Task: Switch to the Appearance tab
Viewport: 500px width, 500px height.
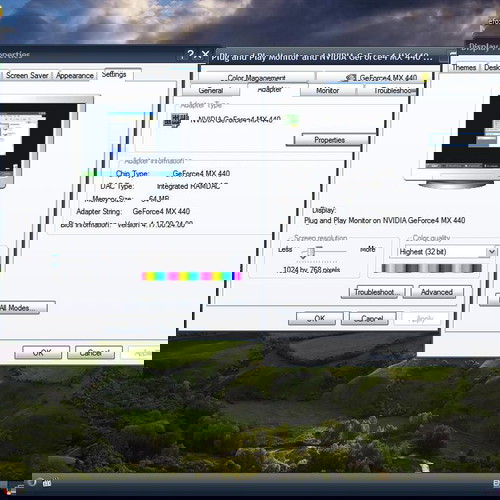Action: click(x=75, y=75)
